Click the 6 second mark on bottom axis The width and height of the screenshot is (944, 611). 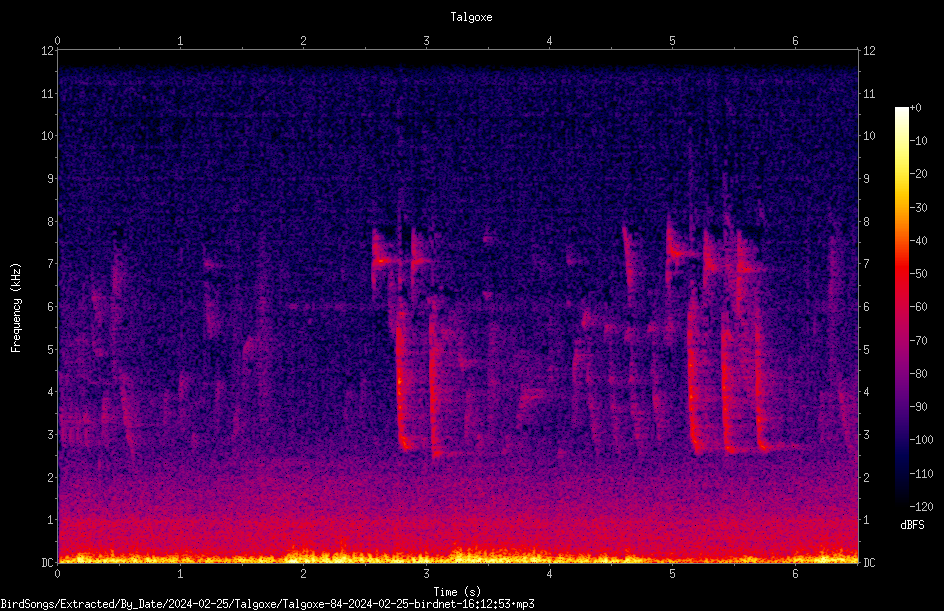[x=795, y=574]
